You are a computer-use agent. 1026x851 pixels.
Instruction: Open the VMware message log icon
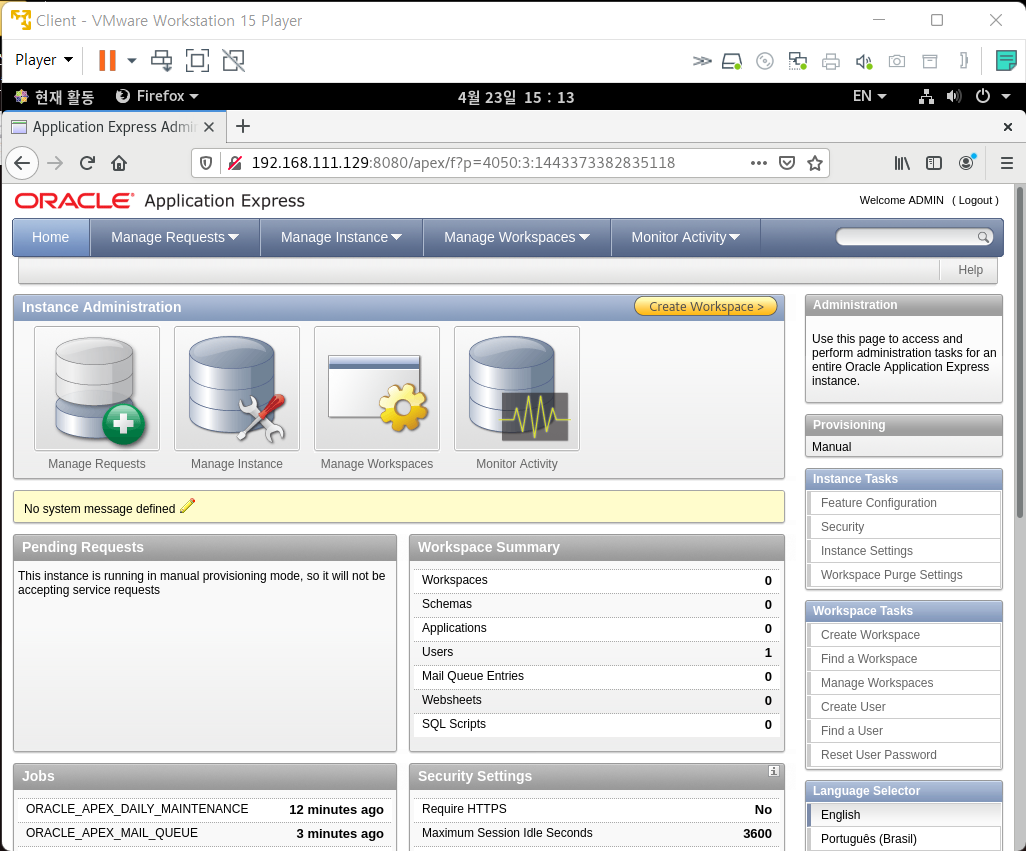point(1006,60)
